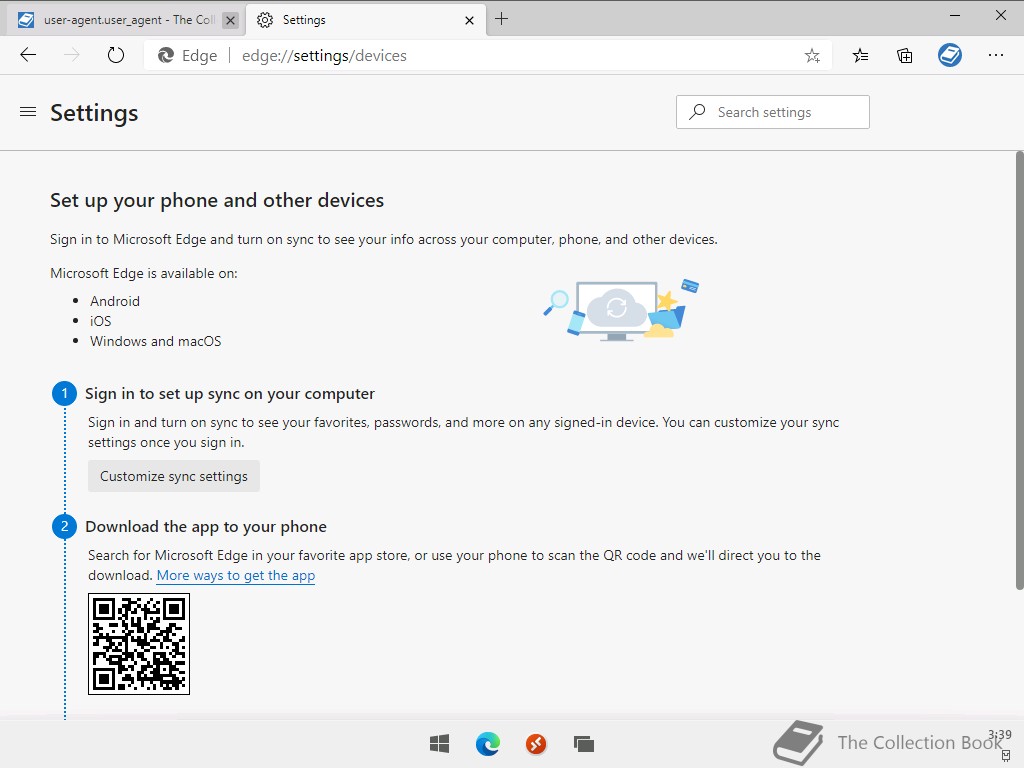
Task: Click the Settings gear icon on tab
Action: pyautogui.click(x=264, y=20)
